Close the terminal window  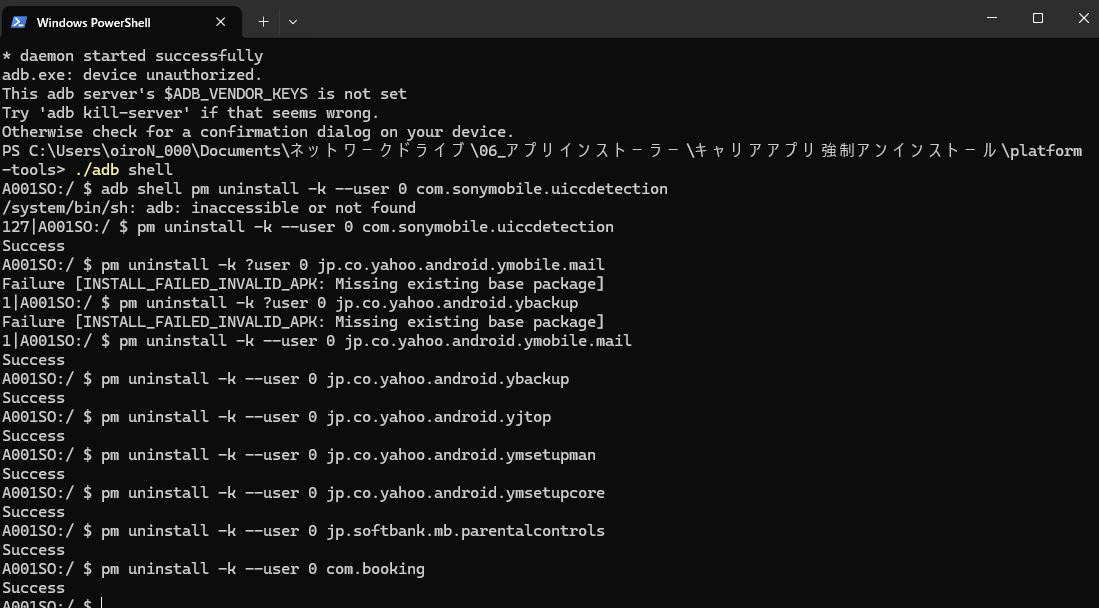point(1083,18)
